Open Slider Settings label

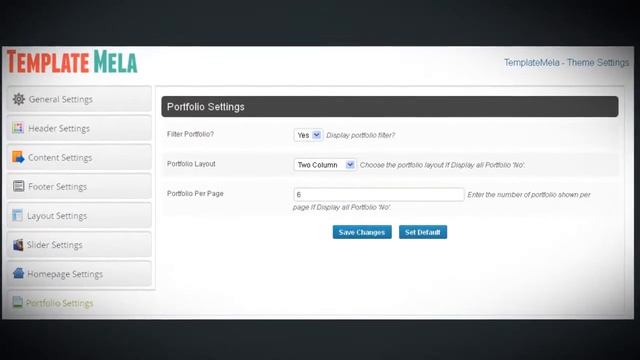coord(54,245)
